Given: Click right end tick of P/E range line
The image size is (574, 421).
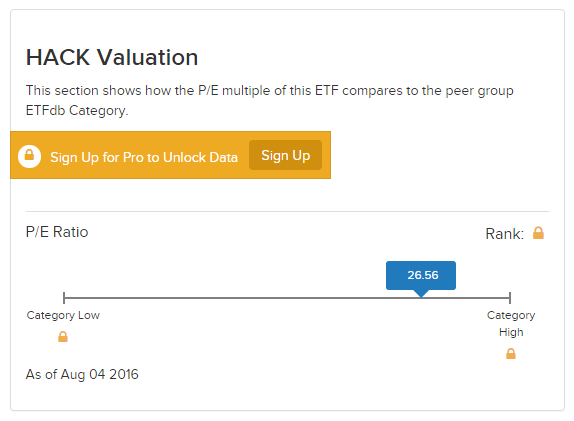Looking at the screenshot, I should tap(510, 298).
